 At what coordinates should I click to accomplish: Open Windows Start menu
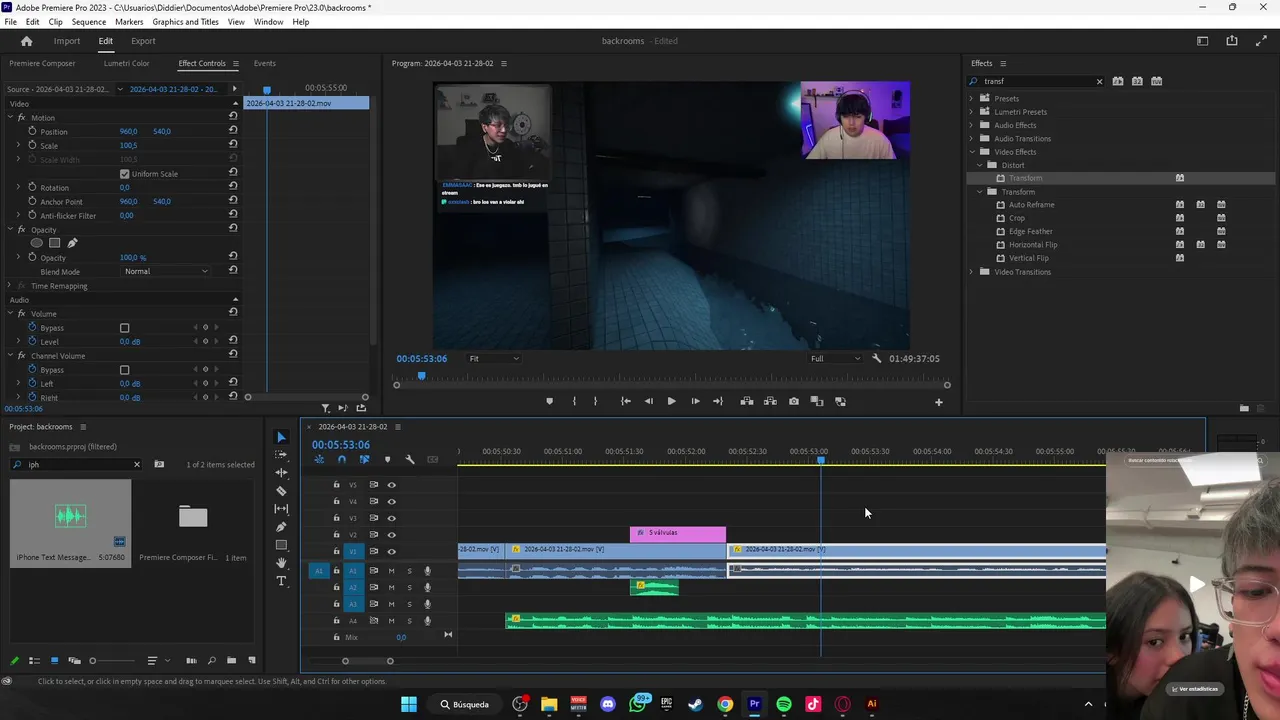click(409, 704)
